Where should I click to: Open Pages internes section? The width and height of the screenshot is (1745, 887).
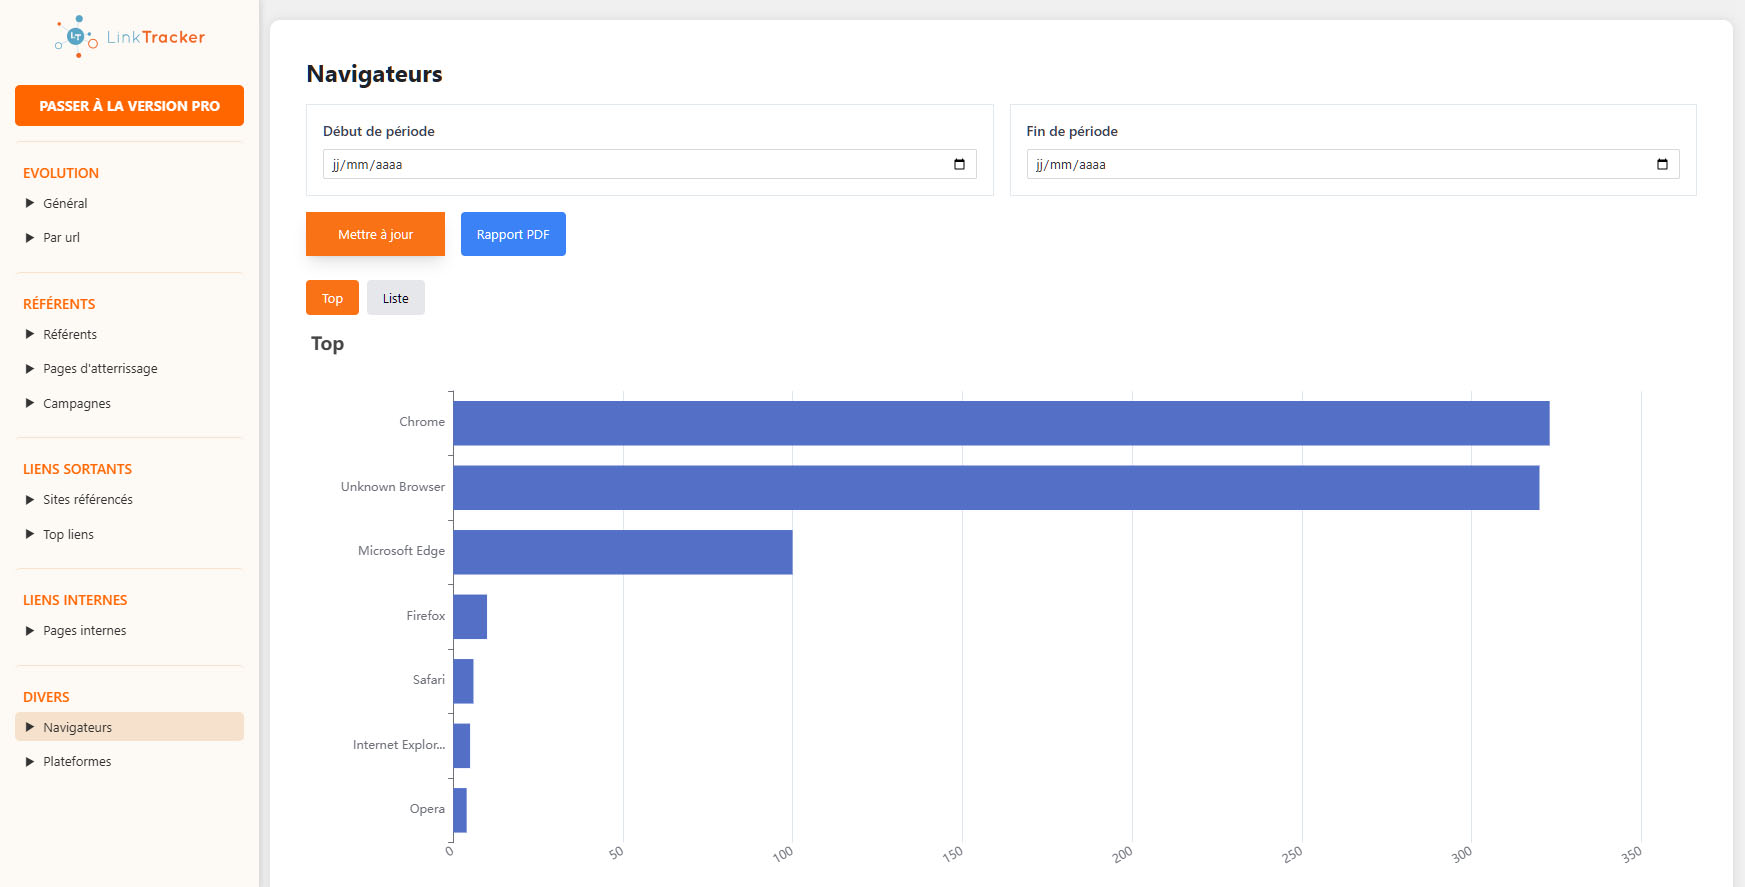pos(84,631)
